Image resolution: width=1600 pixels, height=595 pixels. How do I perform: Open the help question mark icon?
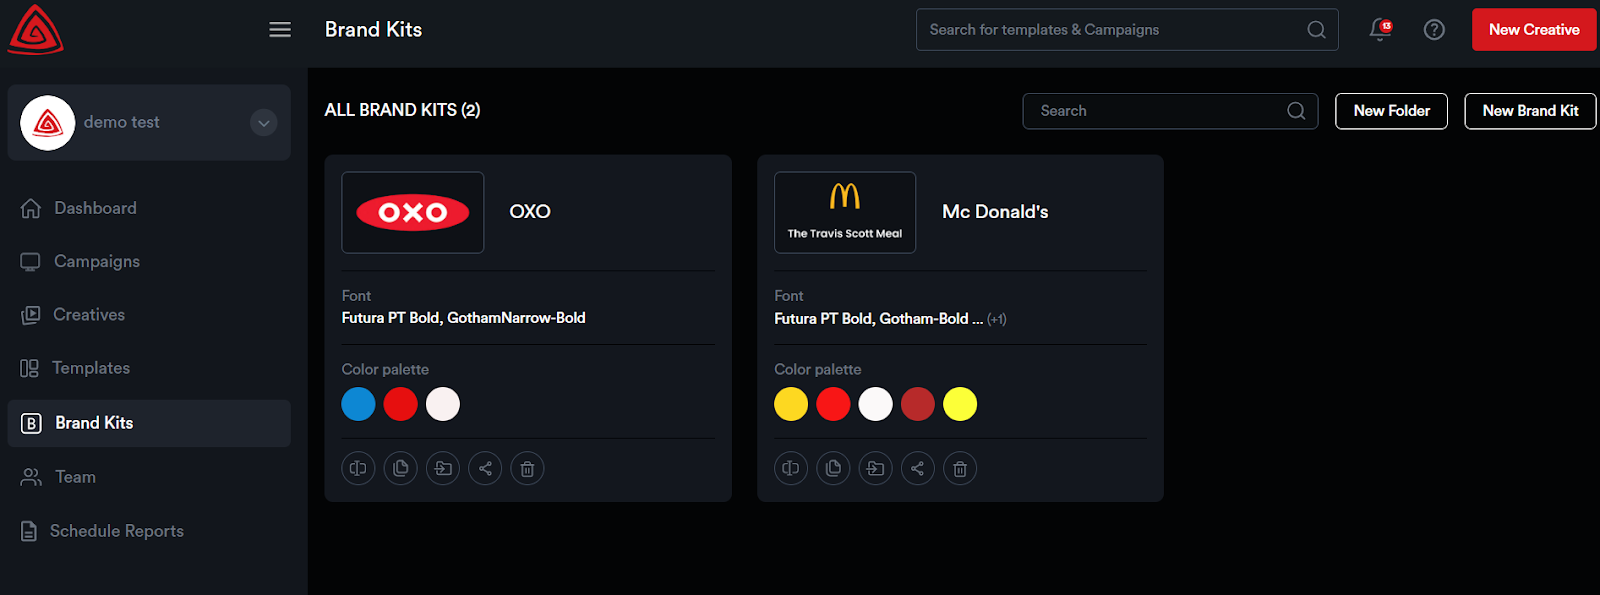(1434, 30)
